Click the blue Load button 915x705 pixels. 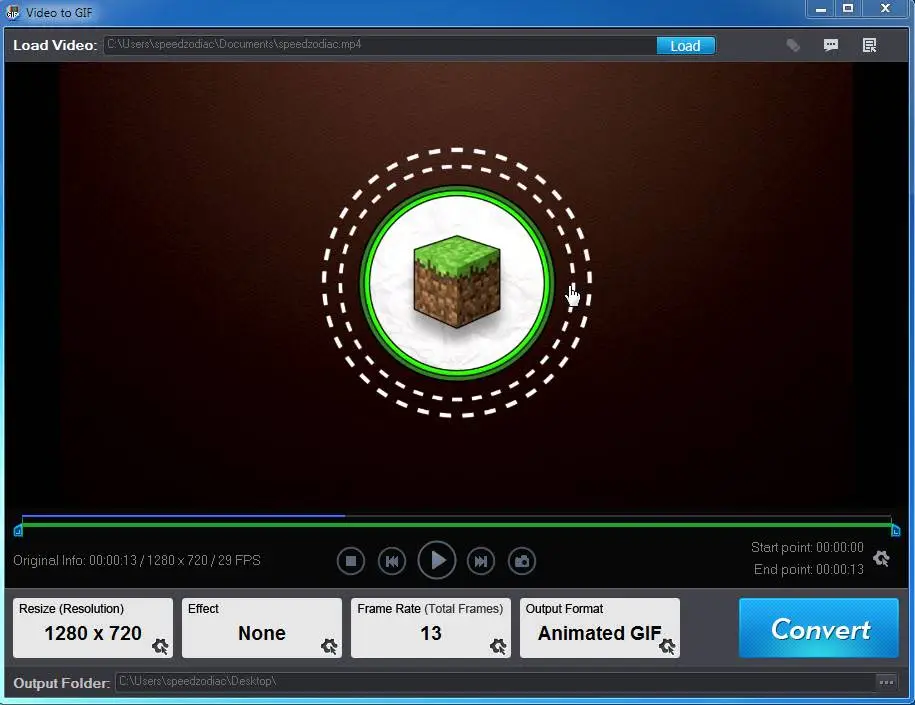(685, 46)
